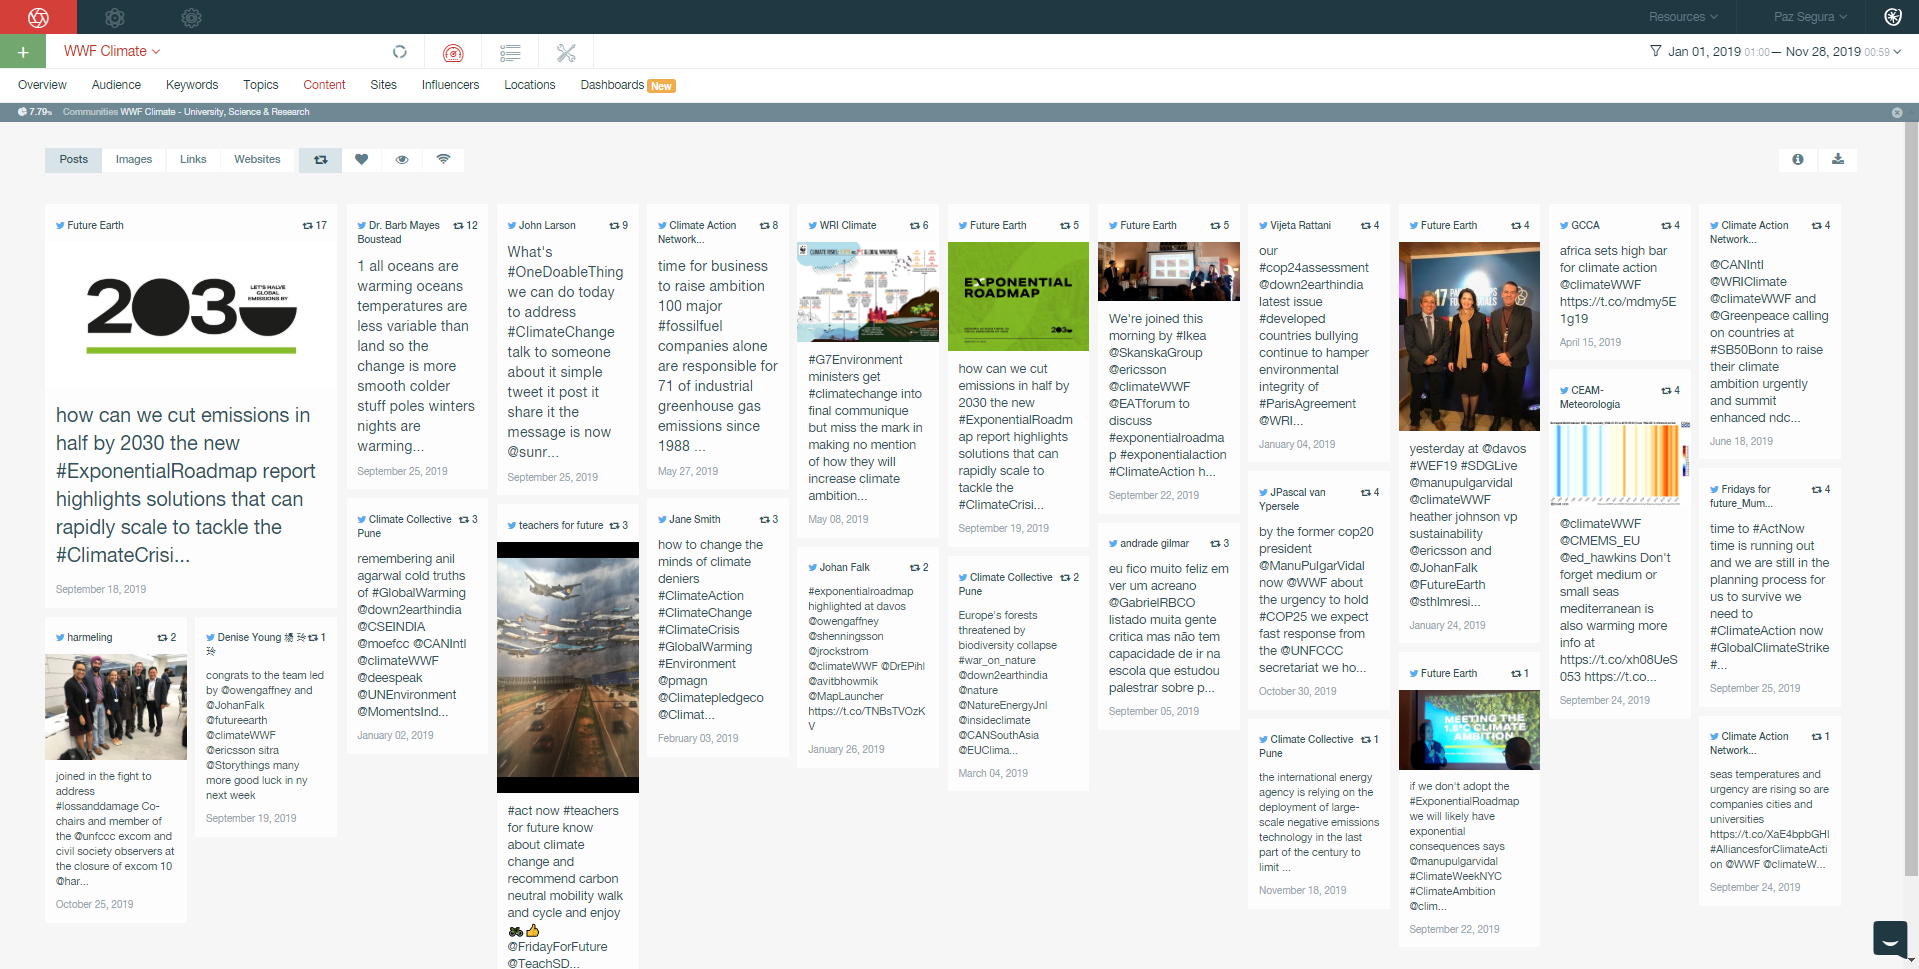Click the atom icon in top bar
The width and height of the screenshot is (1919, 969).
coord(1893,17)
